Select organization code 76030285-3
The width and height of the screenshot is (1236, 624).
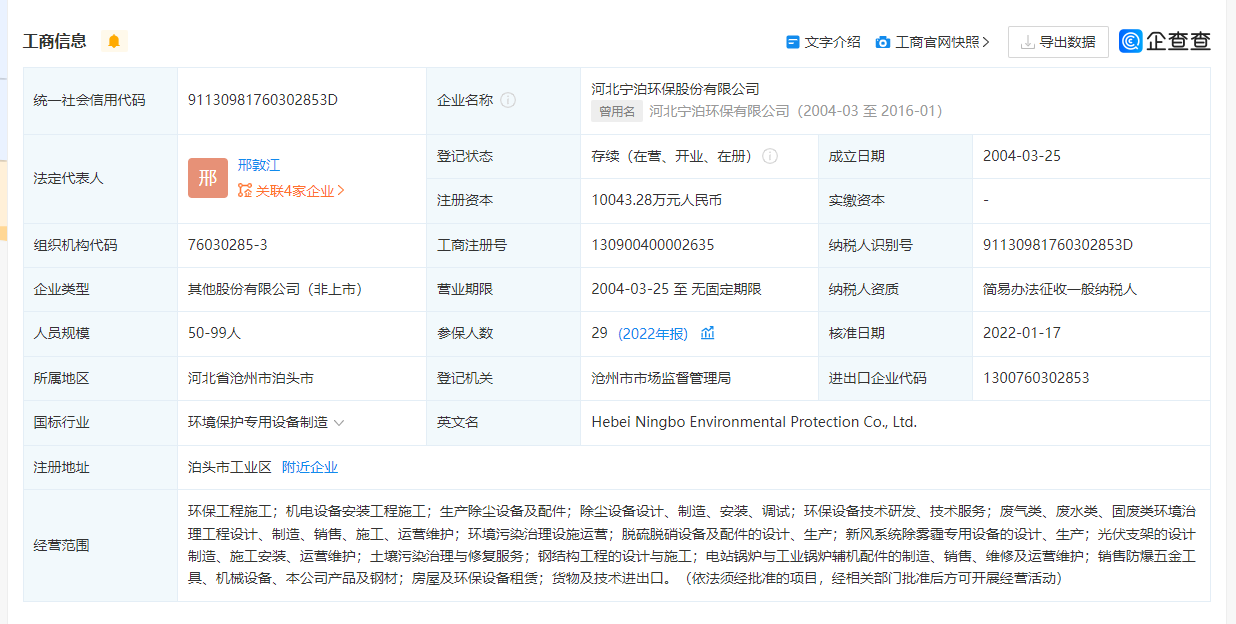pyautogui.click(x=228, y=245)
